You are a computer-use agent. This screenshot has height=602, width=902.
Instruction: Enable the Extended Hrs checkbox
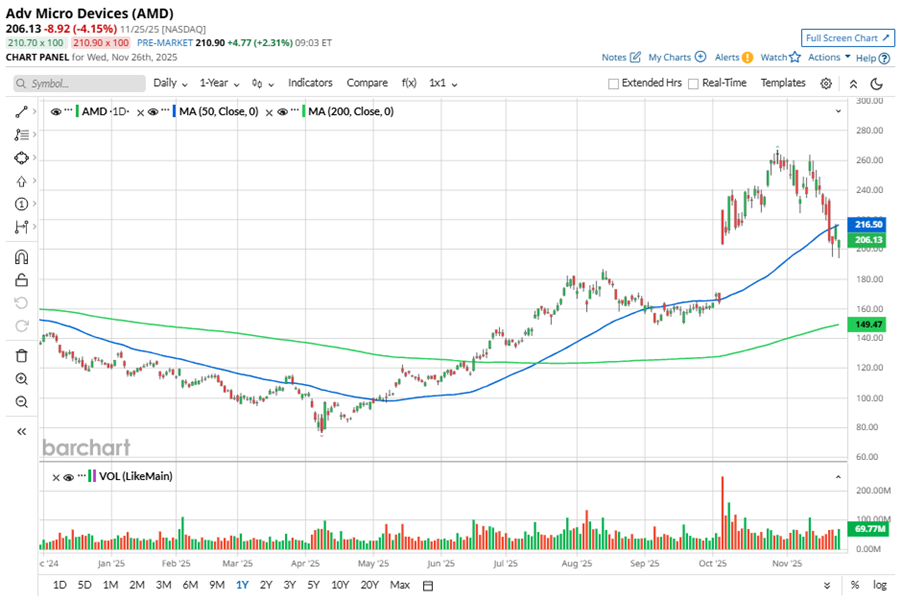pyautogui.click(x=614, y=84)
